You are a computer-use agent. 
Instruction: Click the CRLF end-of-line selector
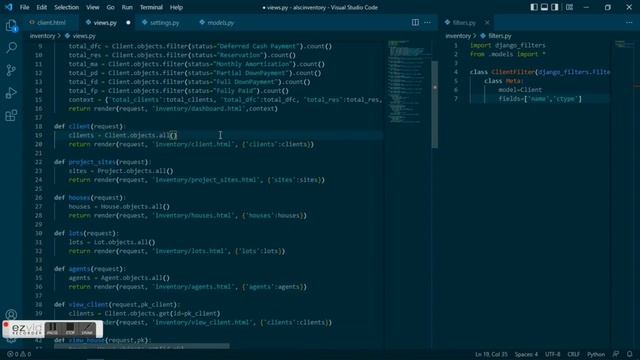tap(573, 354)
